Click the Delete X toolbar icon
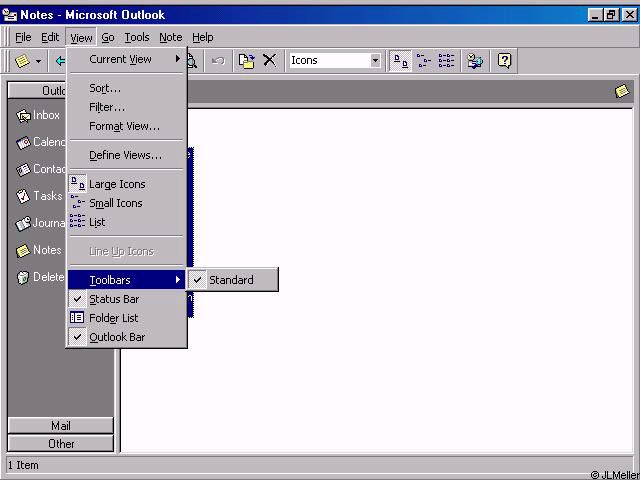Screen dimensions: 640x480 [269, 60]
